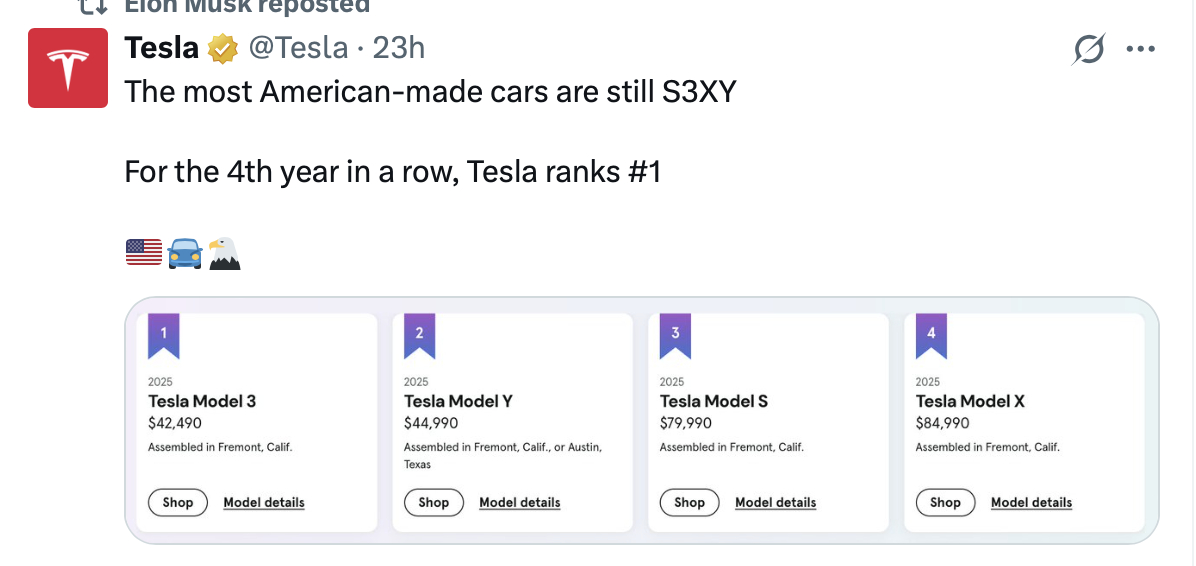Click the repost arrows icon above post
The width and height of the screenshot is (1196, 566).
[x=93, y=6]
